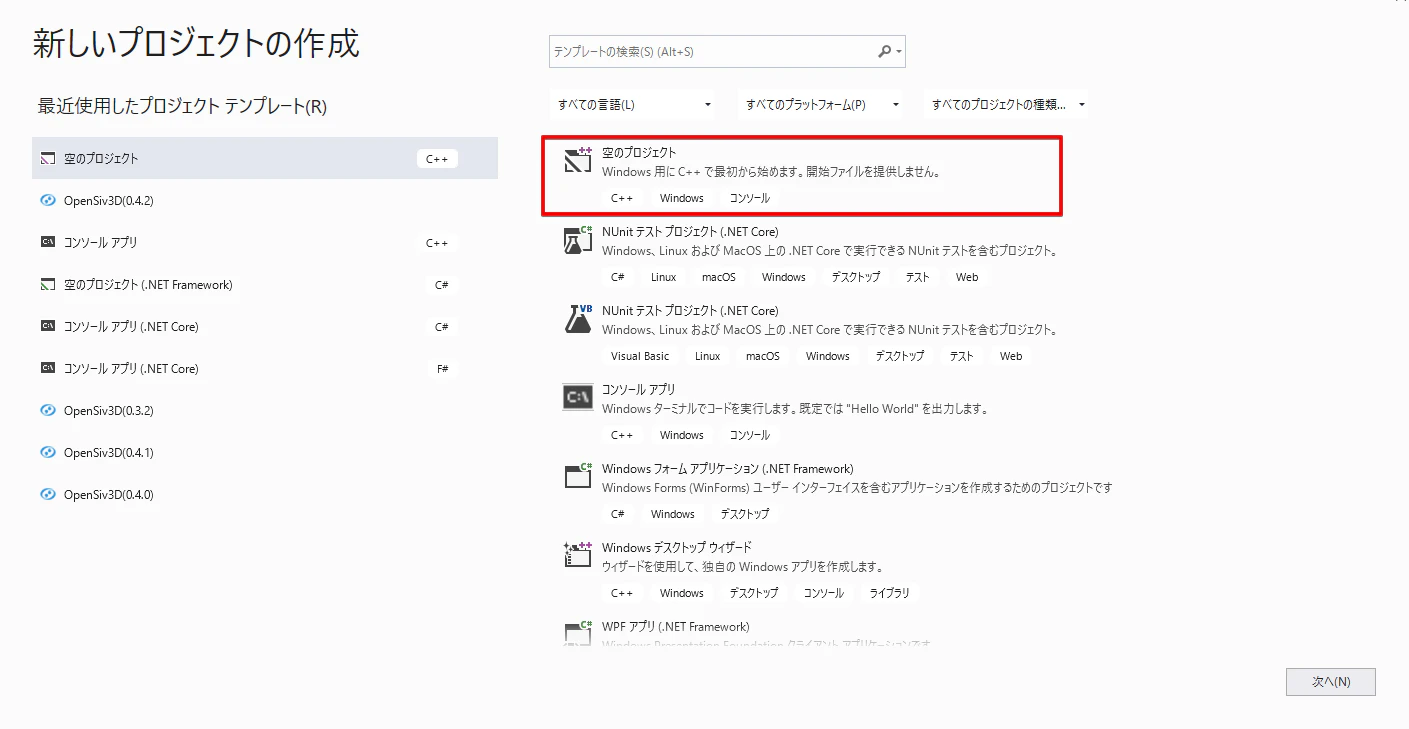Select recent OpenSiv3D(0.4.0) name
Image resolution: width=1409 pixels, height=729 pixels.
tap(109, 495)
